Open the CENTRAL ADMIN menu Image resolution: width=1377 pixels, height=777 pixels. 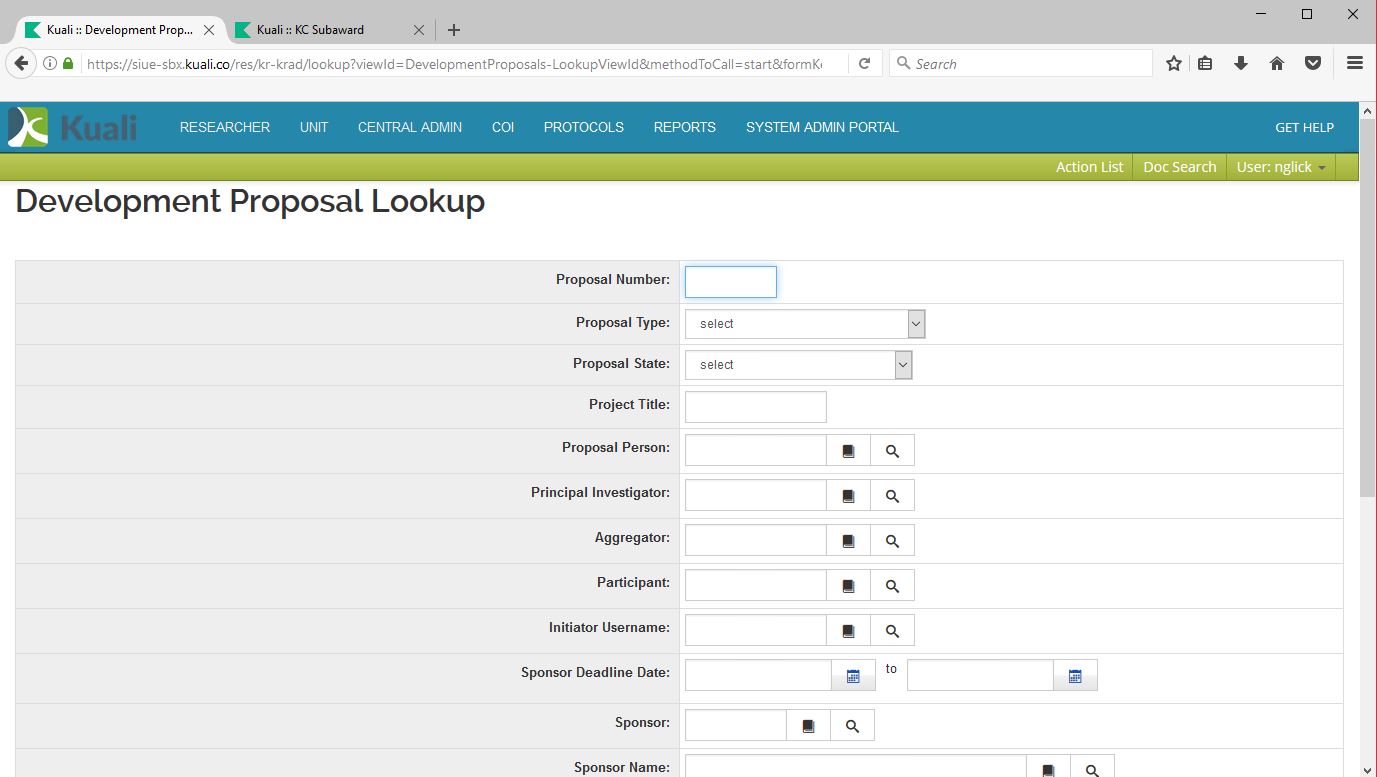click(410, 127)
